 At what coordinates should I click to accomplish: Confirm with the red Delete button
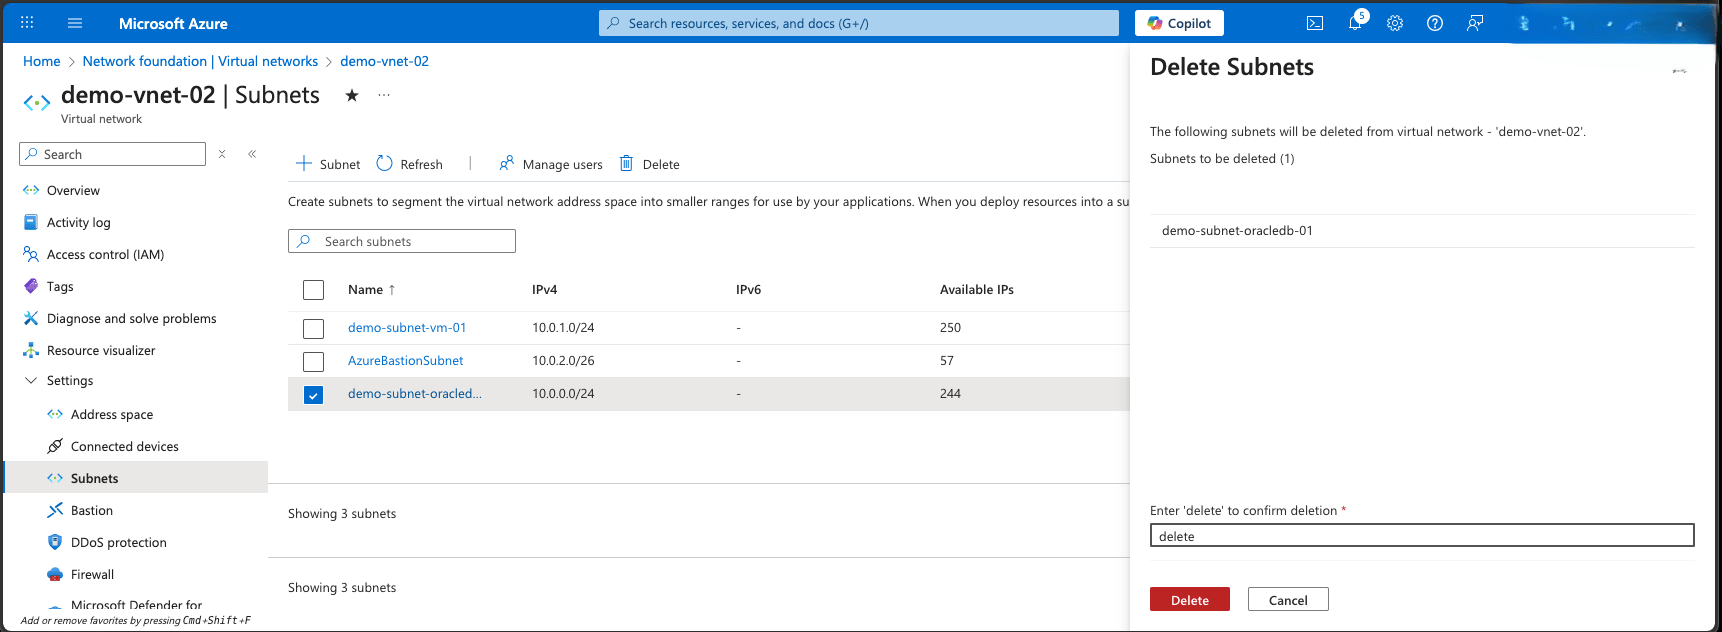[x=1190, y=600]
